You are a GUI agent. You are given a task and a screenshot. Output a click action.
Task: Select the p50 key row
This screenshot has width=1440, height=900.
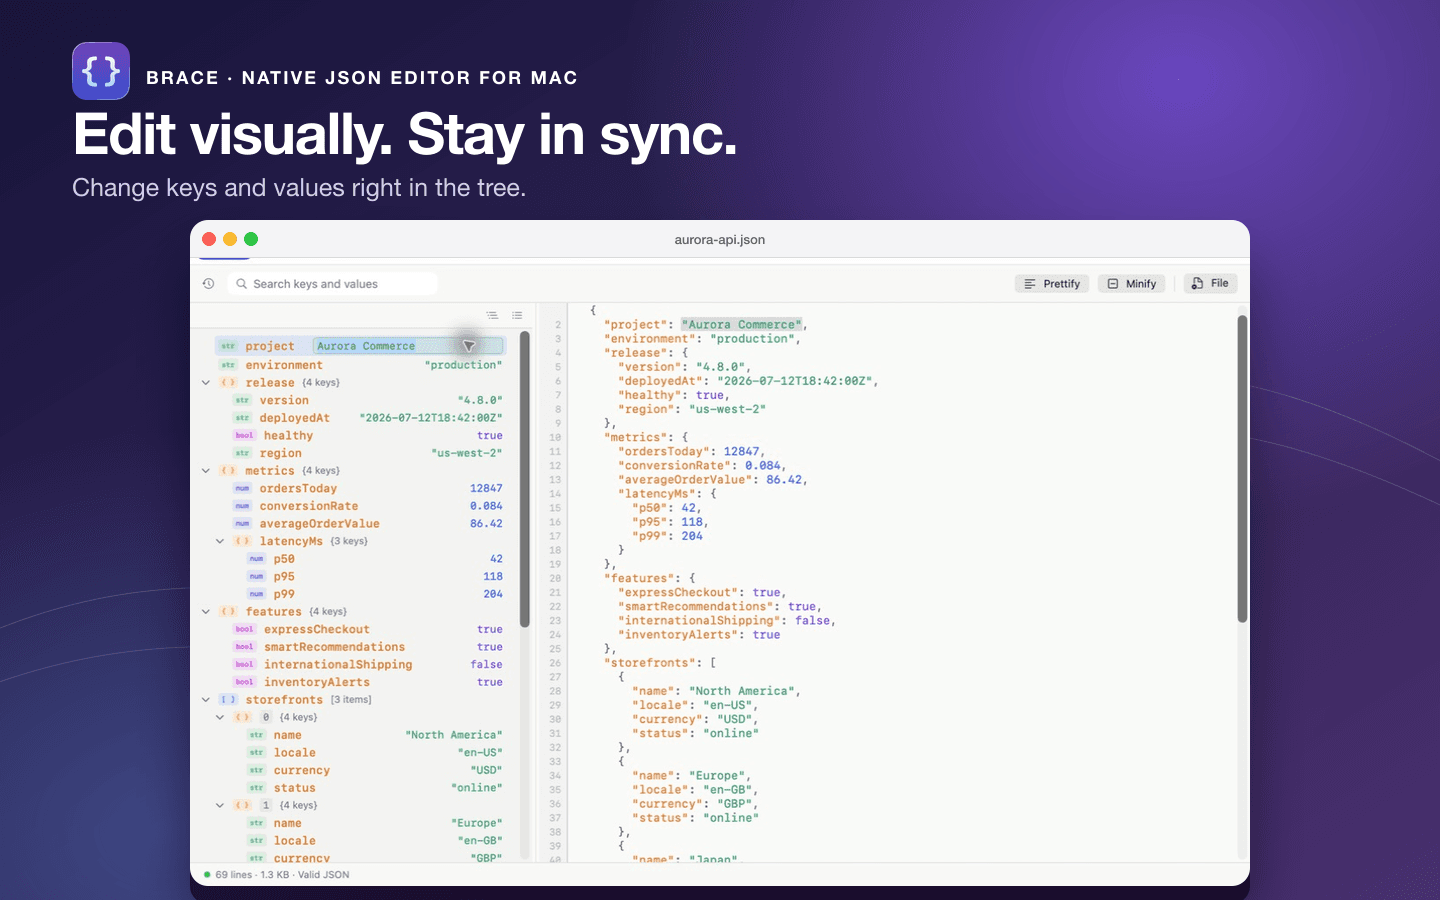(361, 559)
